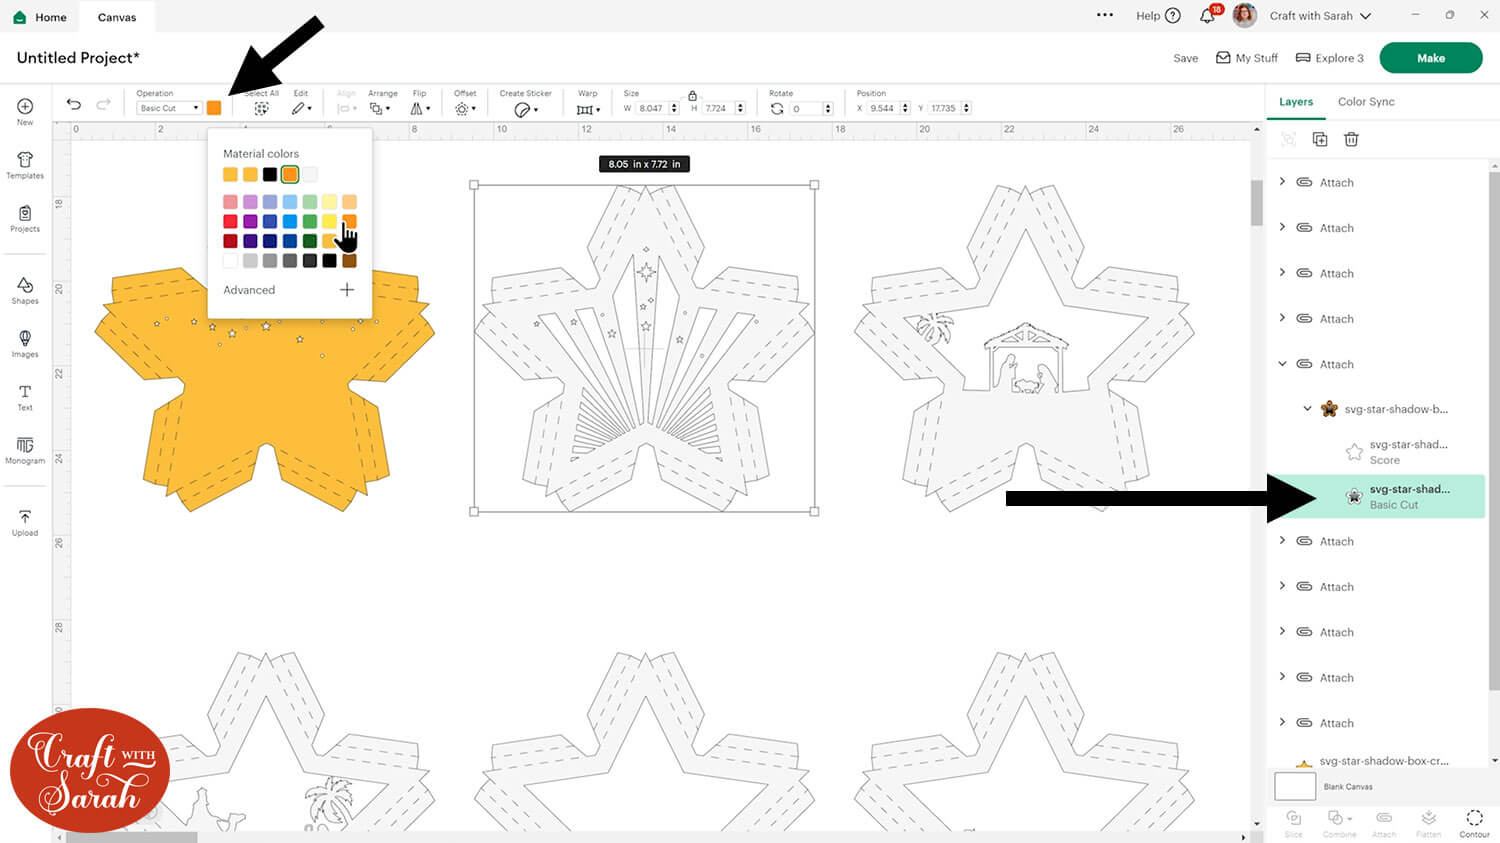Click the Help question mark icon

tap(1173, 15)
